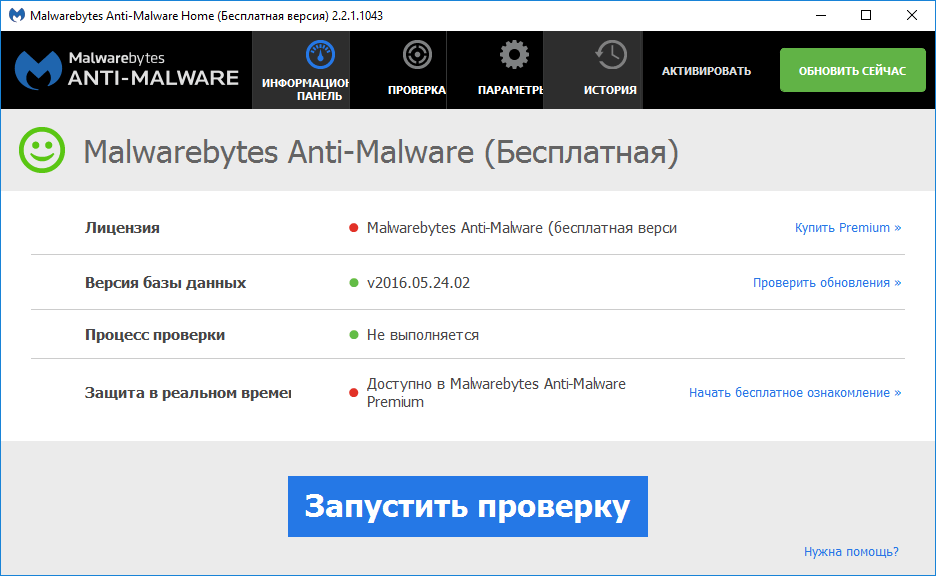Screen dimensions: 936x576
Task: Click Проверить обновления link
Action: 826,281
